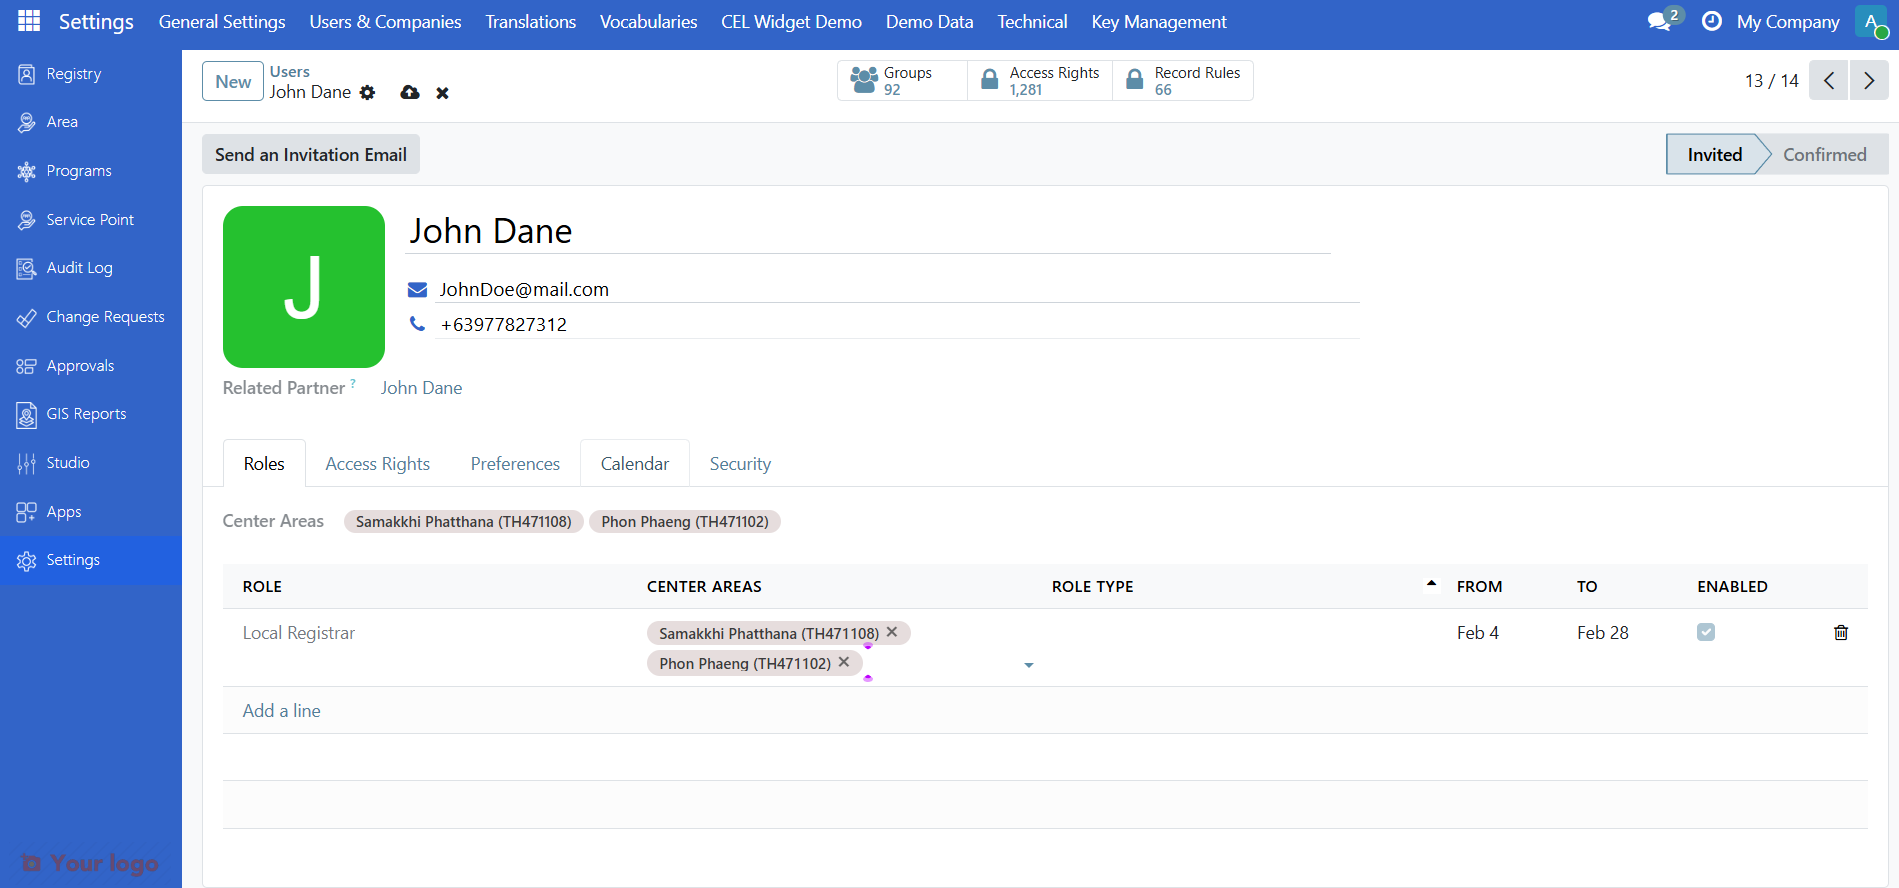Toggle the Enabled checkbox for Local Registrar
The width and height of the screenshot is (1899, 888).
(x=1706, y=632)
